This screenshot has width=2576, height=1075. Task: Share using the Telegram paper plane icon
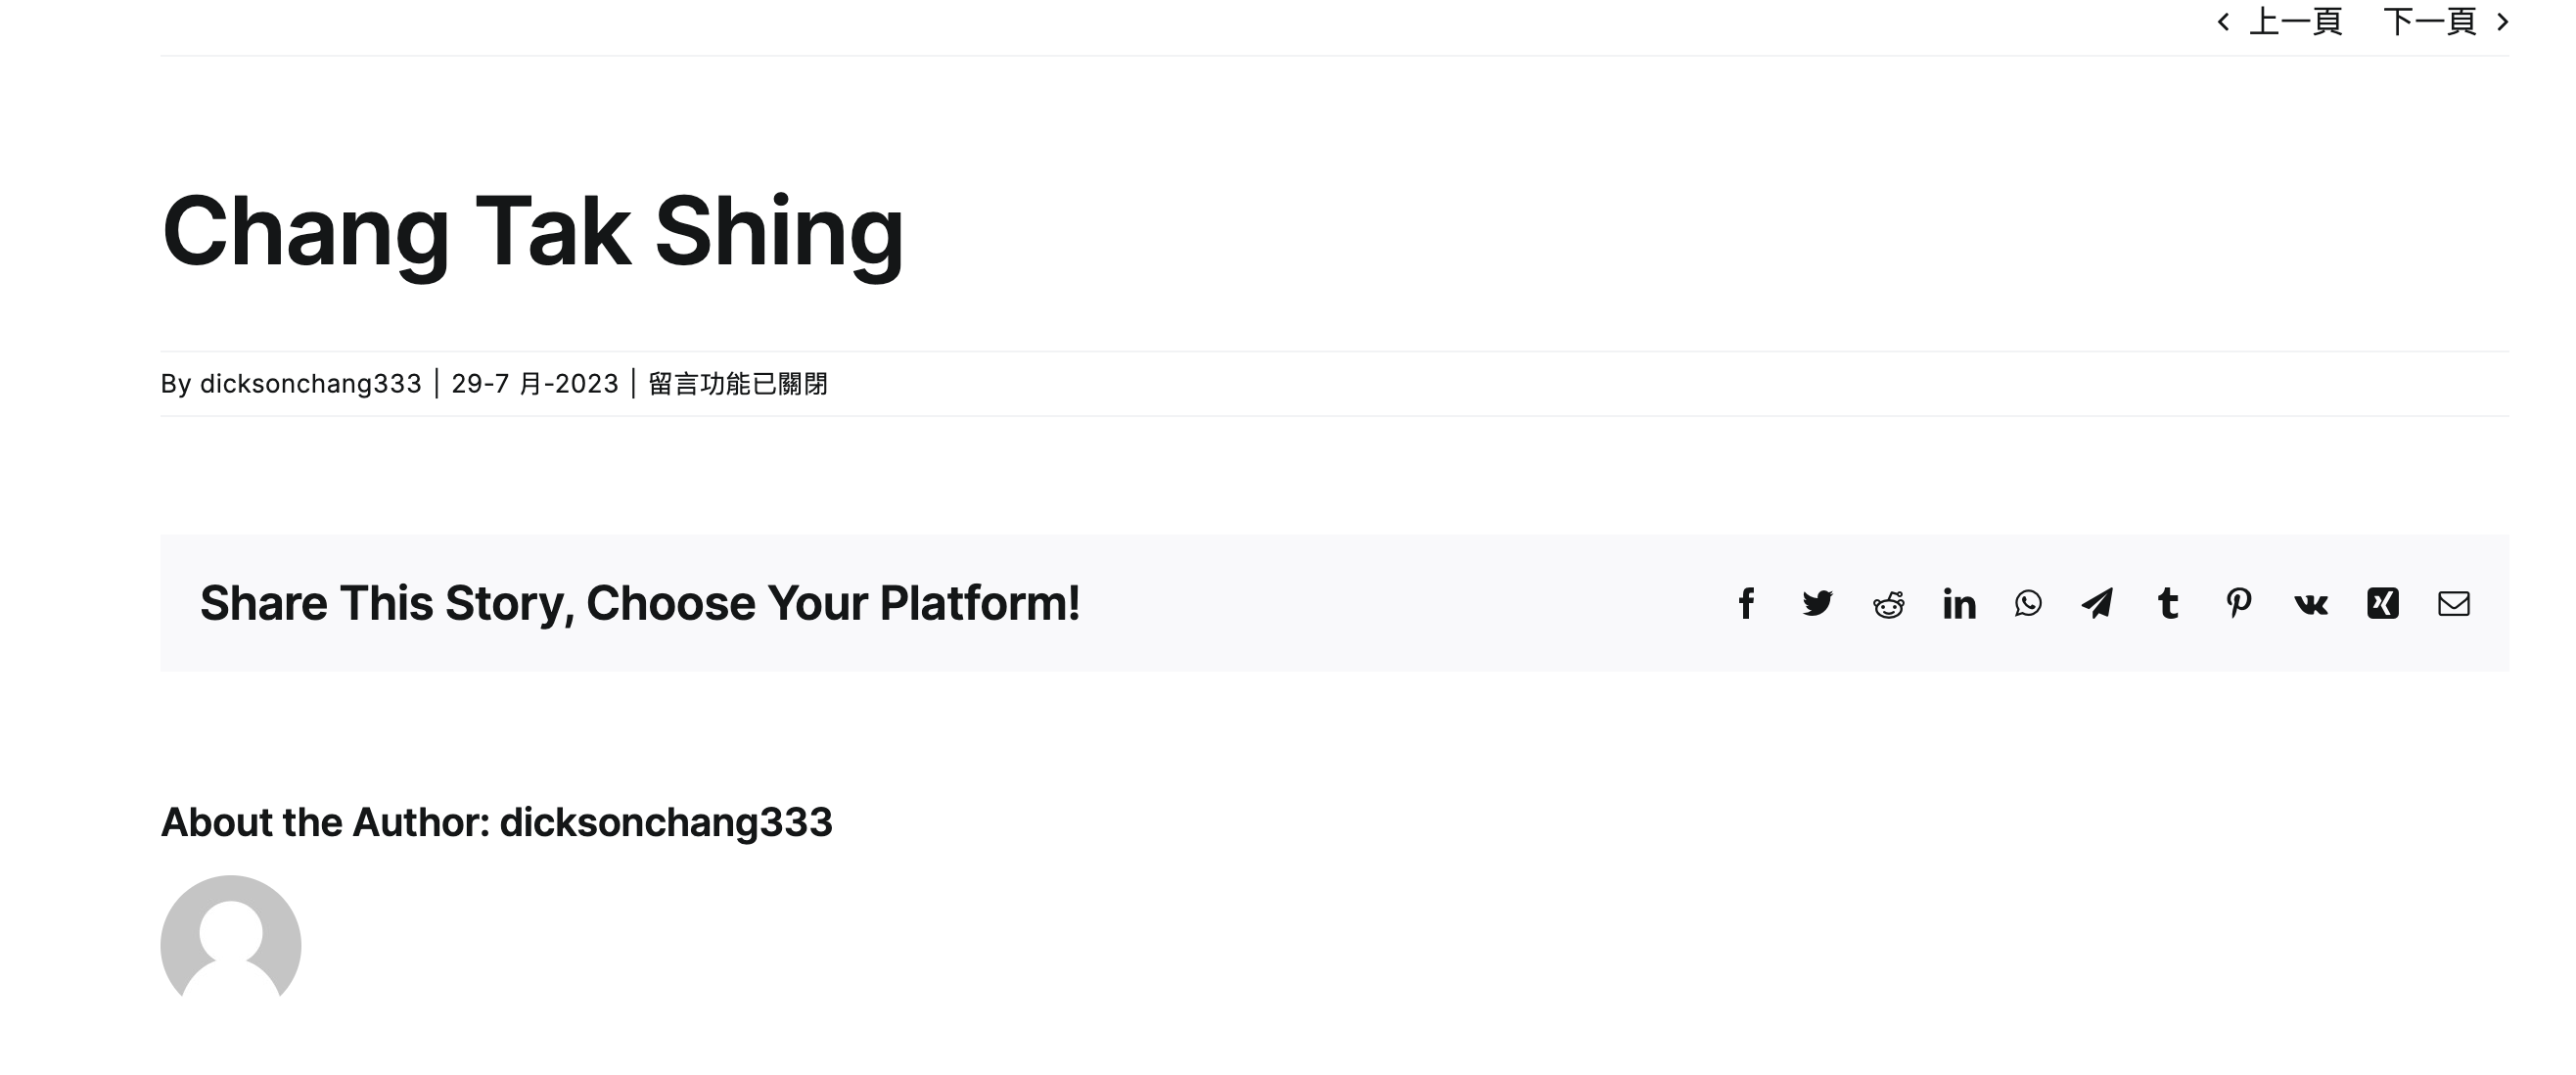click(2097, 603)
